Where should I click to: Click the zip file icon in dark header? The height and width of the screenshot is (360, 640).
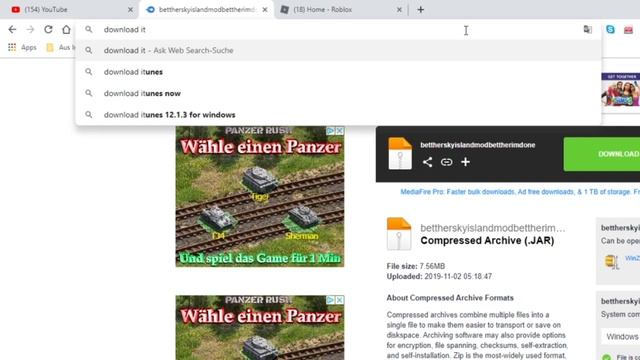[400, 153]
